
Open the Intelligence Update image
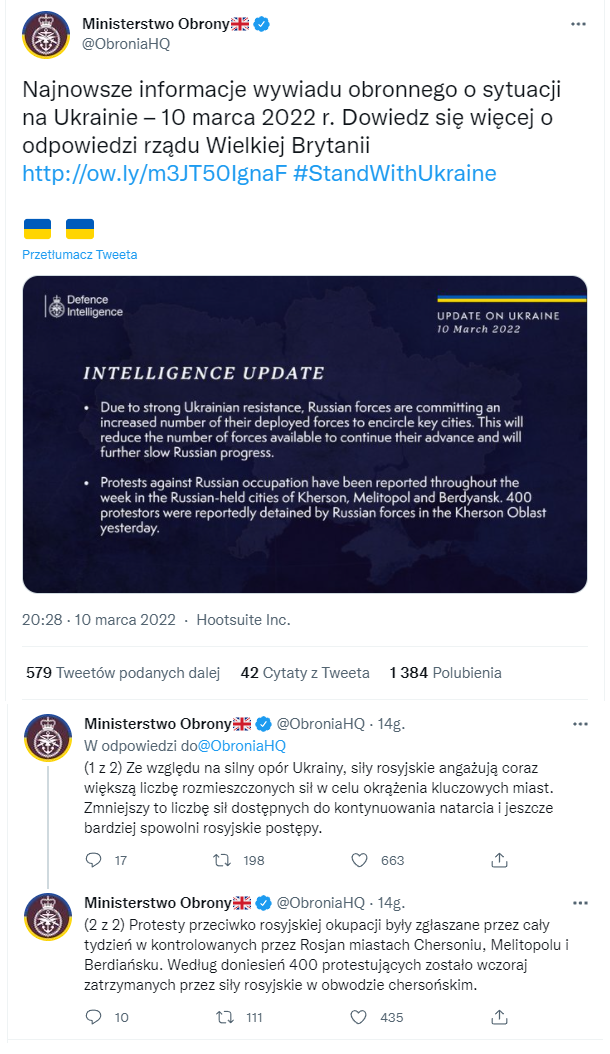pos(305,434)
